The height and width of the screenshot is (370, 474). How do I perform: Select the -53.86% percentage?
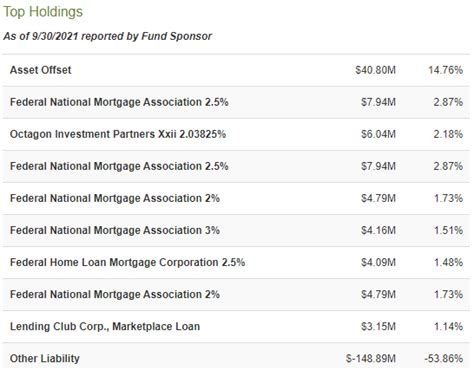tap(444, 359)
